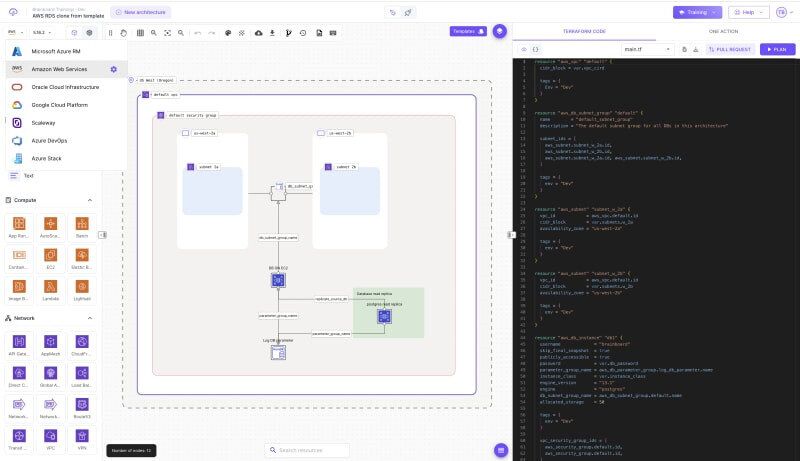
Task: Choose Amazon Web Services provider
Action: 66,69
